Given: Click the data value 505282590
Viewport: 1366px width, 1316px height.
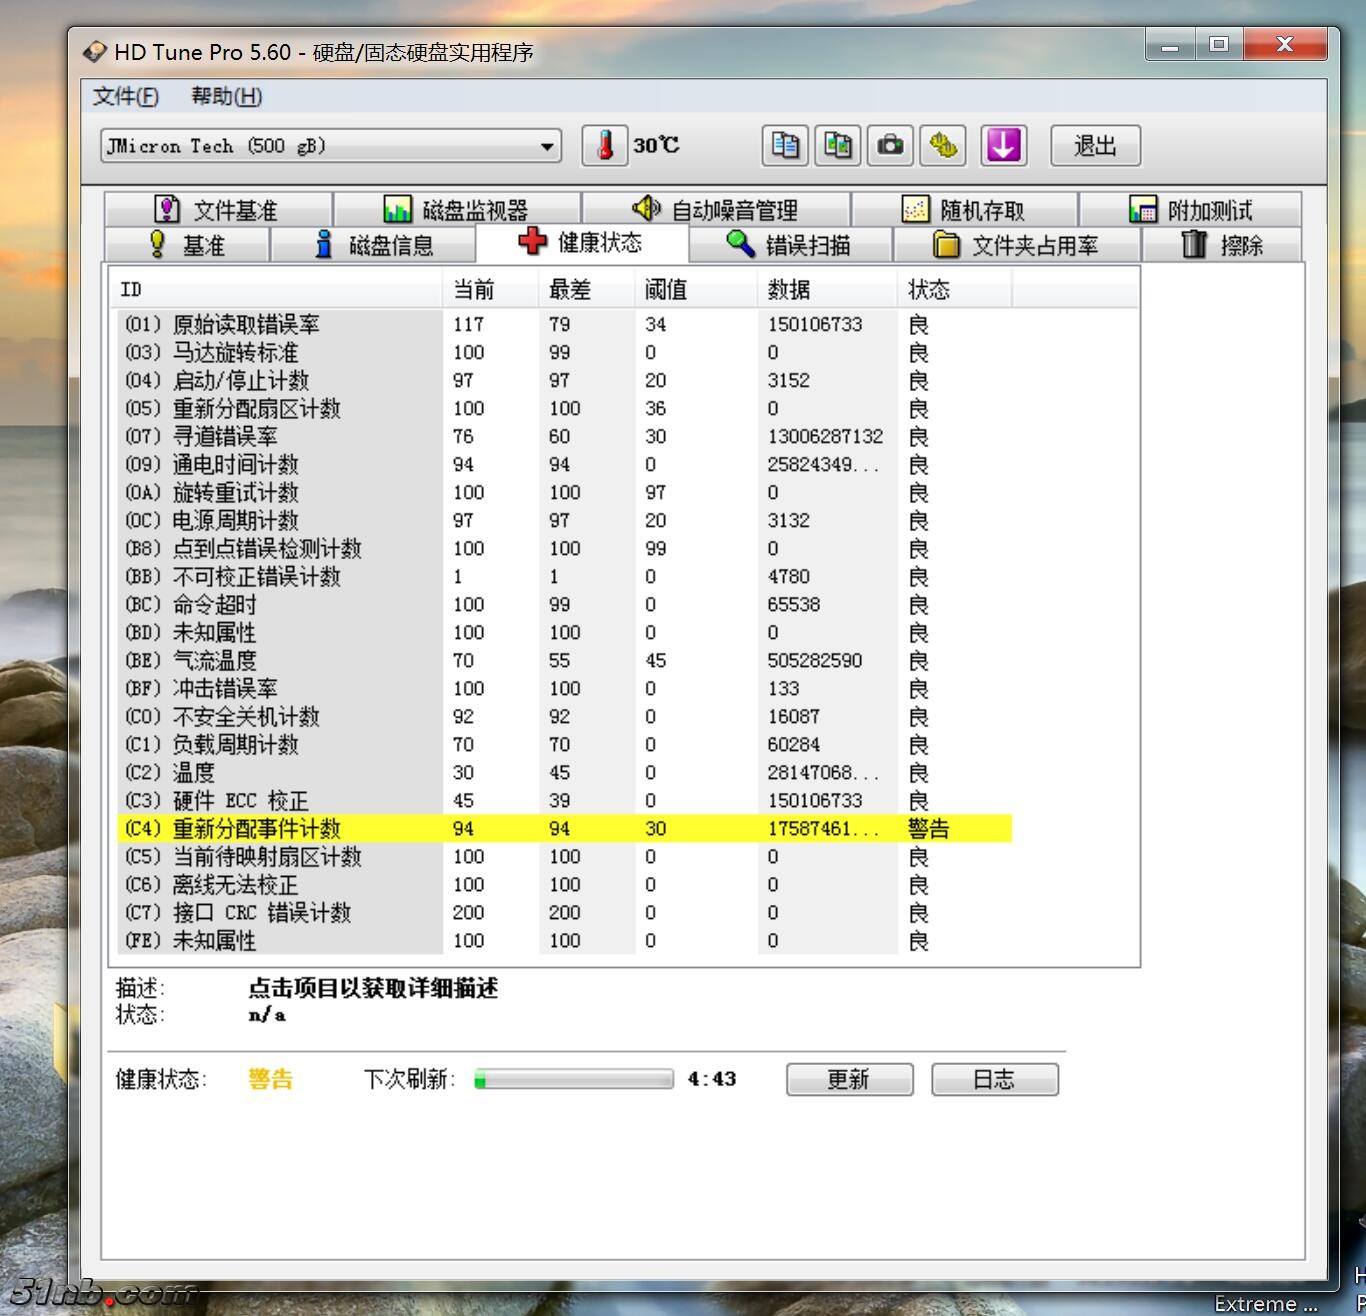Looking at the screenshot, I should tap(815, 660).
